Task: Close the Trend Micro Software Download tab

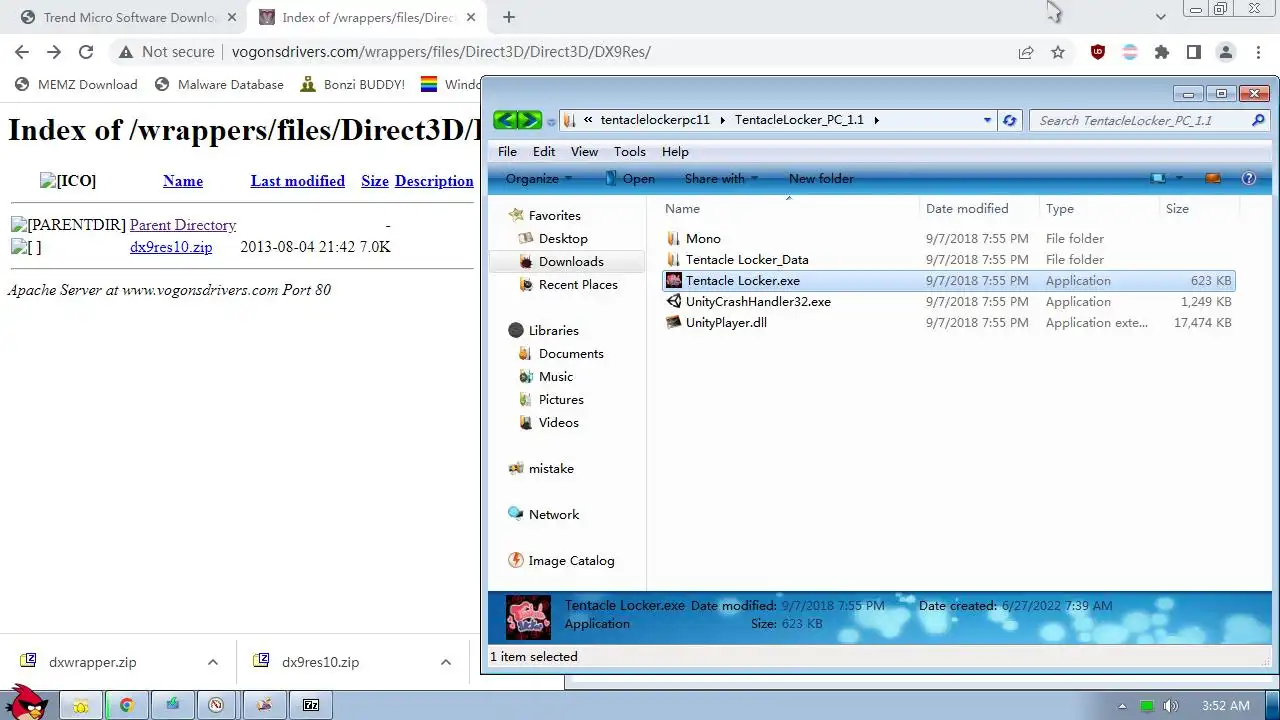Action: coord(232,17)
